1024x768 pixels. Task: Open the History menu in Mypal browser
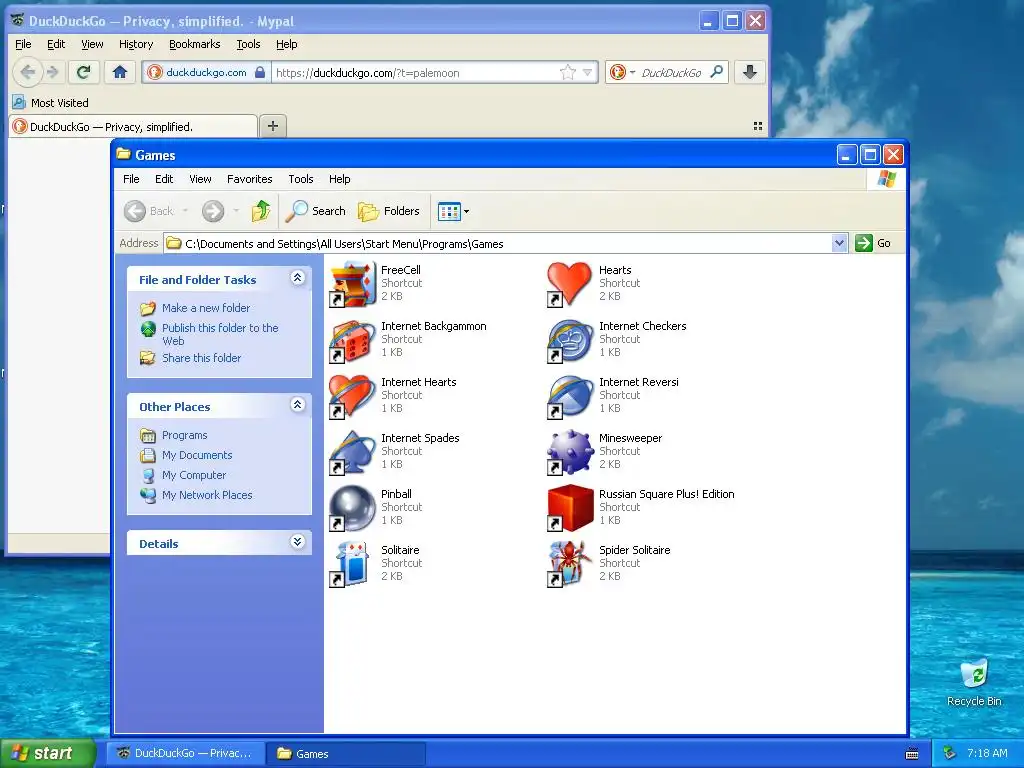[x=136, y=44]
